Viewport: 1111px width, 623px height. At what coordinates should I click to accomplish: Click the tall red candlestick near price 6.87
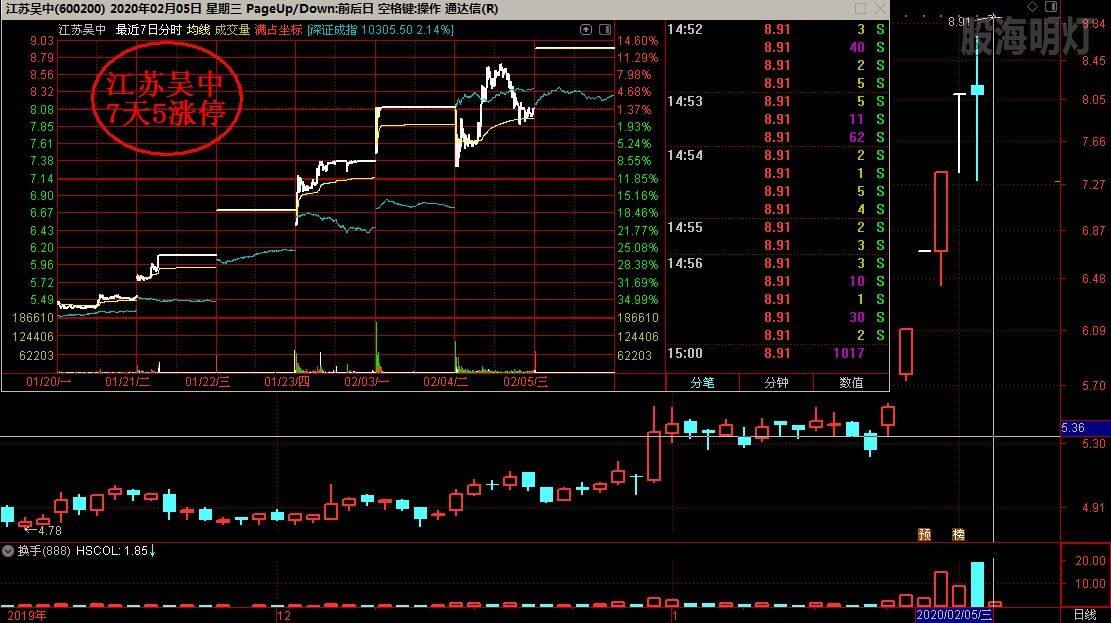941,211
